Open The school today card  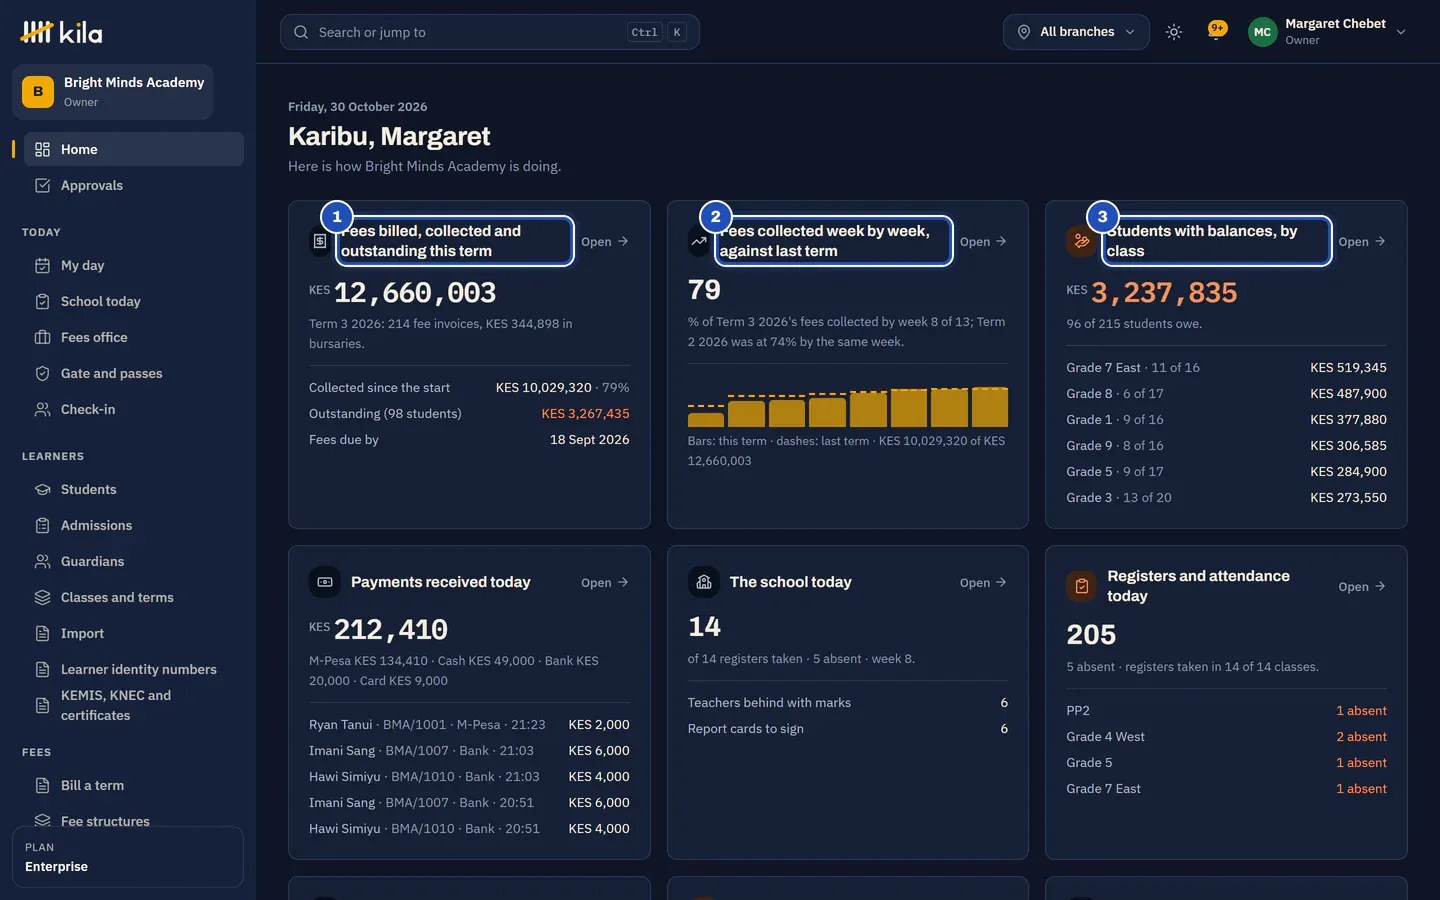tap(983, 582)
